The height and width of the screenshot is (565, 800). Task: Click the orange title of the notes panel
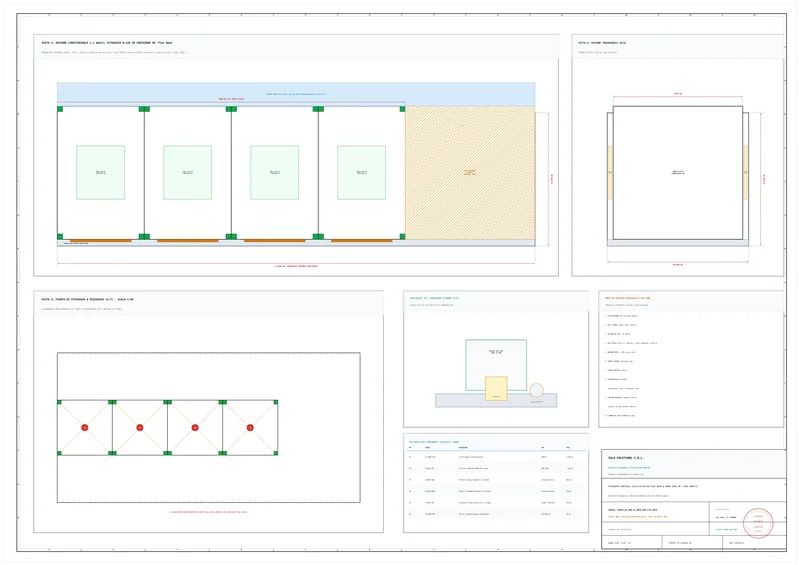pos(628,298)
